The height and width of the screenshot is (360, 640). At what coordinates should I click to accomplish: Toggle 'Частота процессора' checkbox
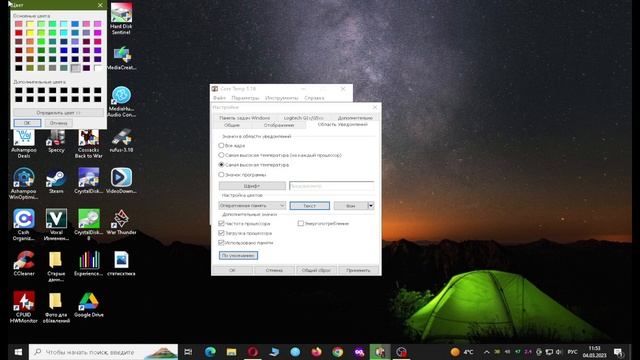(x=221, y=223)
